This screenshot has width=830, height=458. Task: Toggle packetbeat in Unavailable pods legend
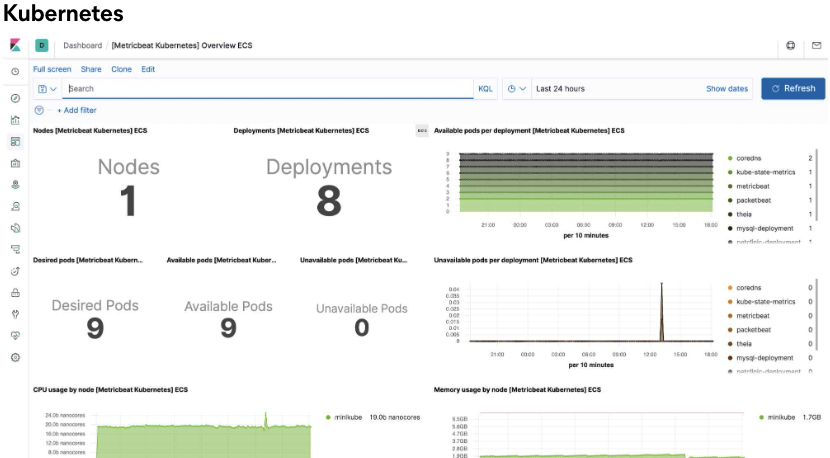(753, 330)
